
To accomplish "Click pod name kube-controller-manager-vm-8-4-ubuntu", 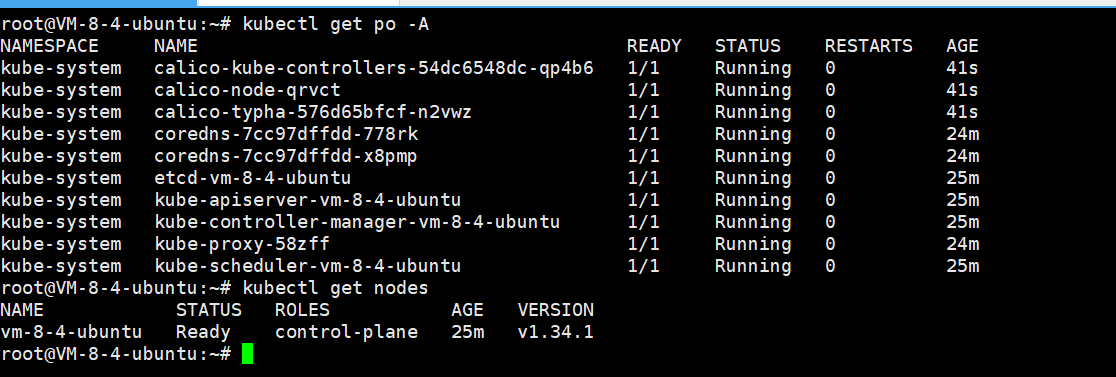I will [357, 223].
